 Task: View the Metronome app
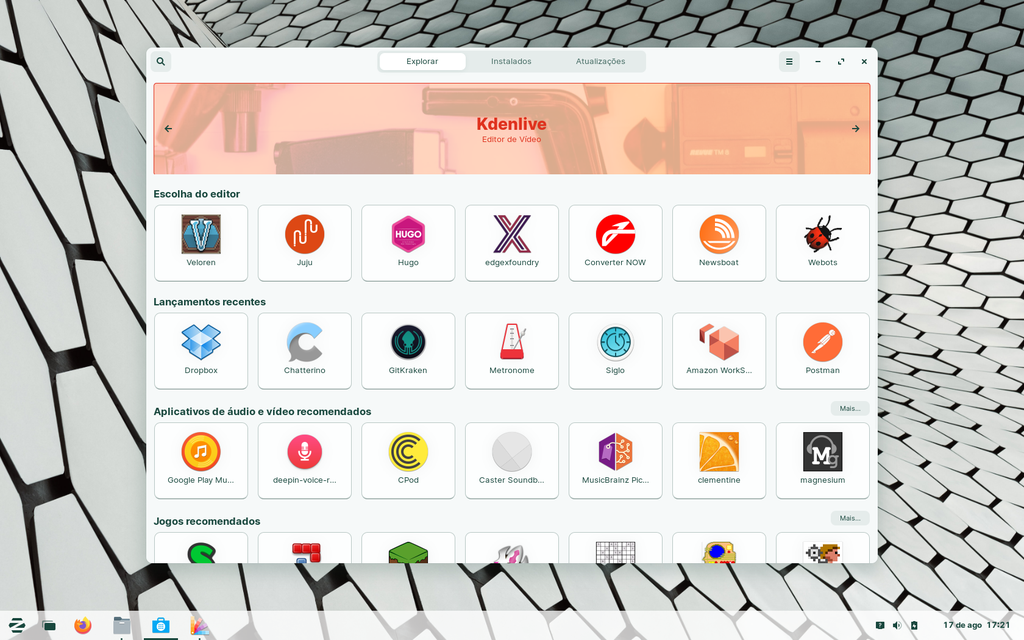512,351
